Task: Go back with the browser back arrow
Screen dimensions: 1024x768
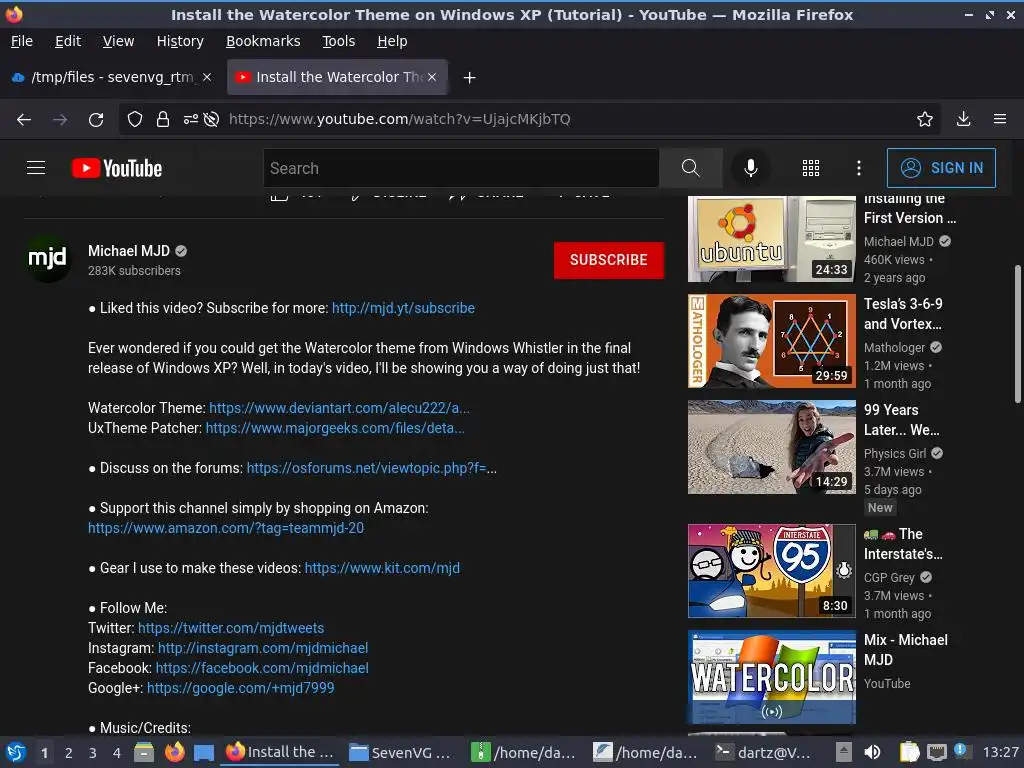Action: [24, 120]
